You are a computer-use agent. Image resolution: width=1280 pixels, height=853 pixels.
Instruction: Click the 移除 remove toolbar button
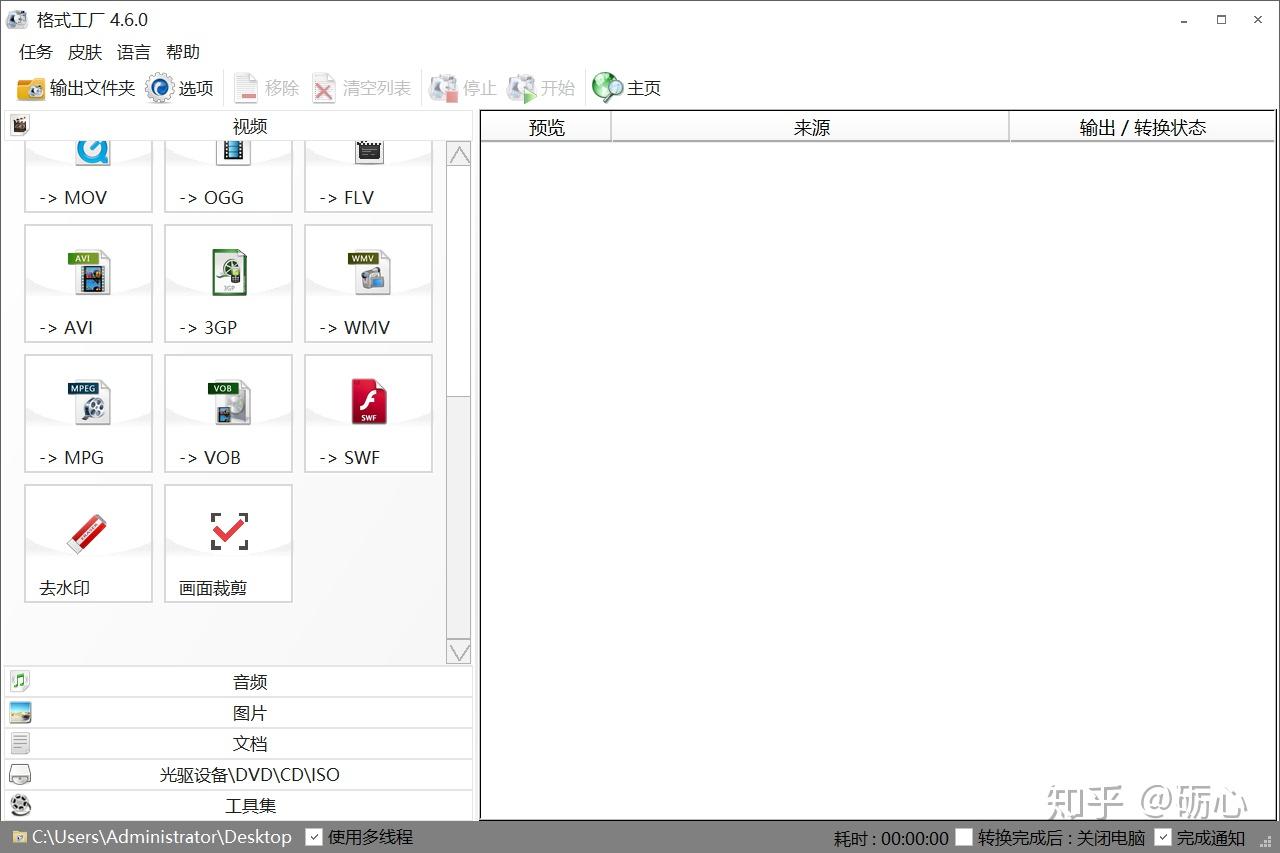tap(266, 88)
